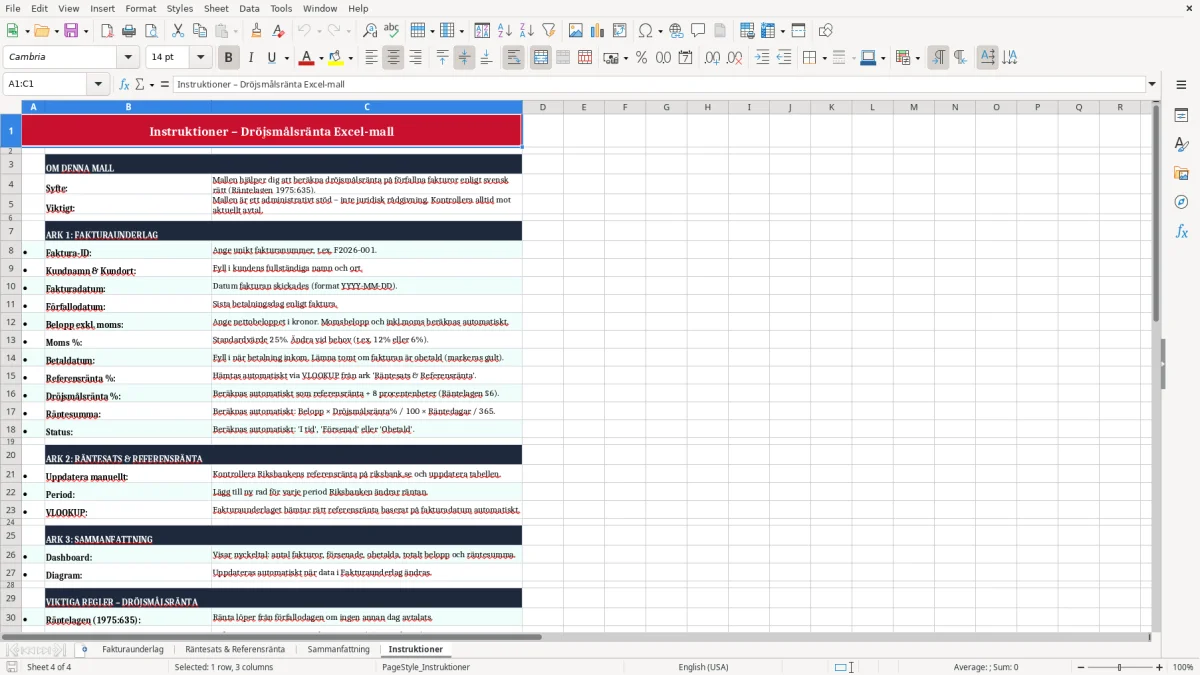Switch to the Fakturaunderlag sheet tab
Viewport: 1200px width, 675px height.
[133, 649]
